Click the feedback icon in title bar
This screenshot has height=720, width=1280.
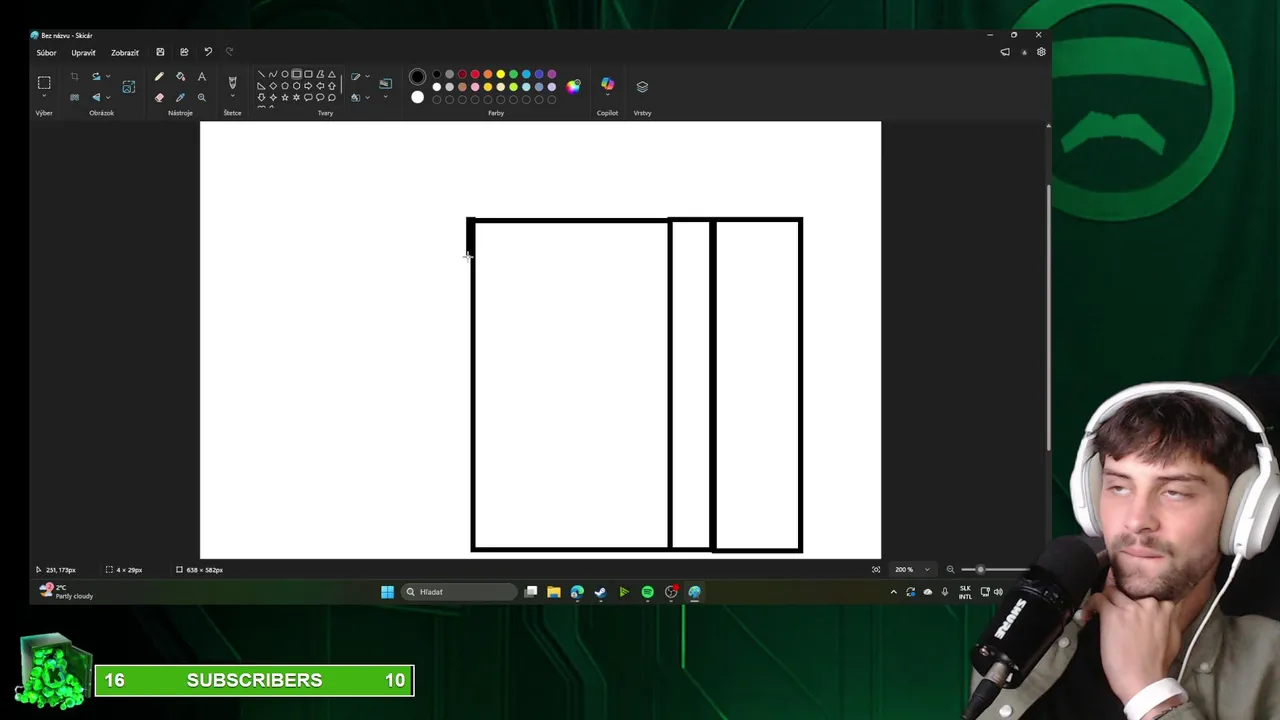(1005, 52)
